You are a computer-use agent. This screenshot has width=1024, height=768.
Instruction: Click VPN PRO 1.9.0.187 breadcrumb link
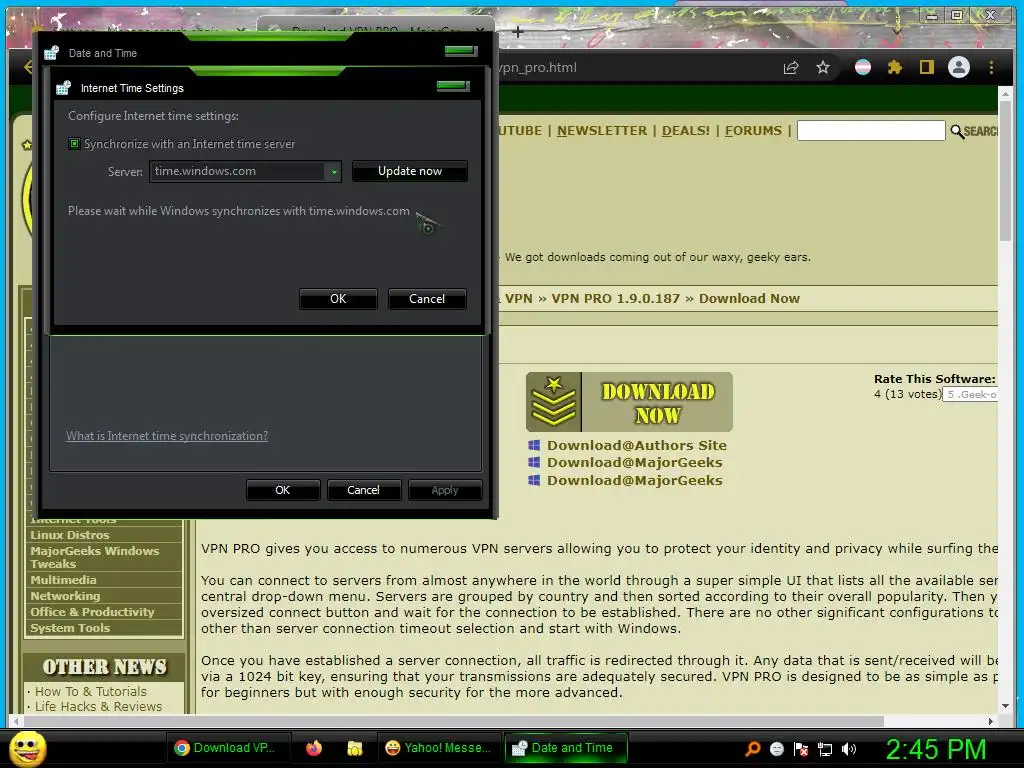coord(615,298)
